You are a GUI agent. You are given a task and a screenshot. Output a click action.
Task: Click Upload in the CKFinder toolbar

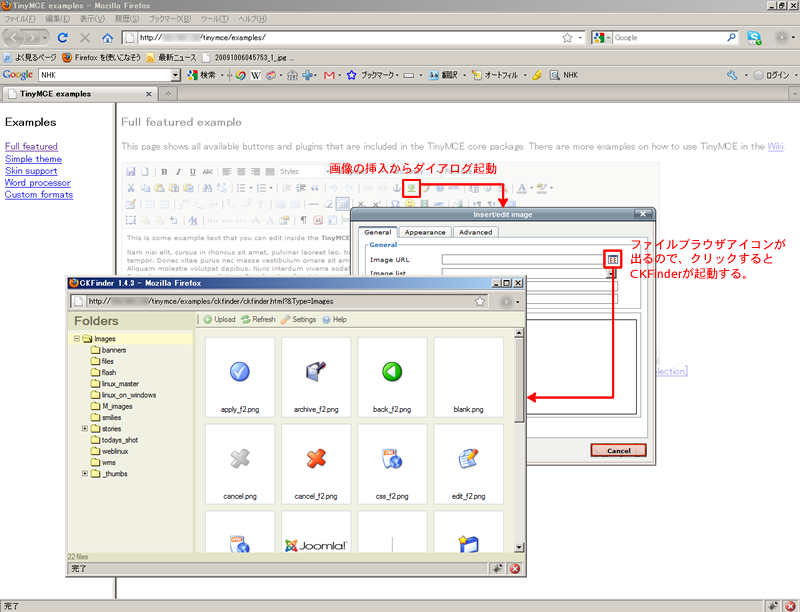(219, 319)
